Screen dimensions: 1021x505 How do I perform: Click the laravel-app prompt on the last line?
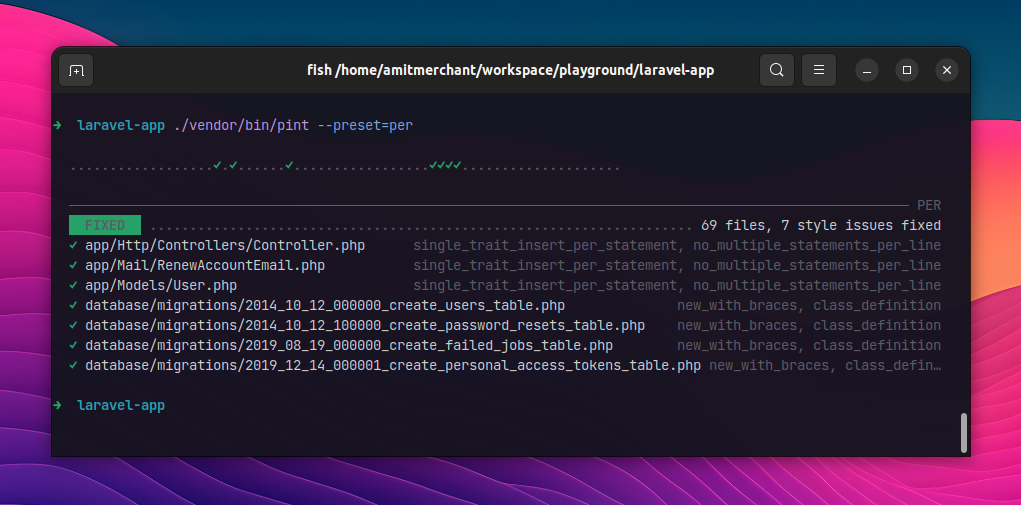pyautogui.click(x=120, y=405)
